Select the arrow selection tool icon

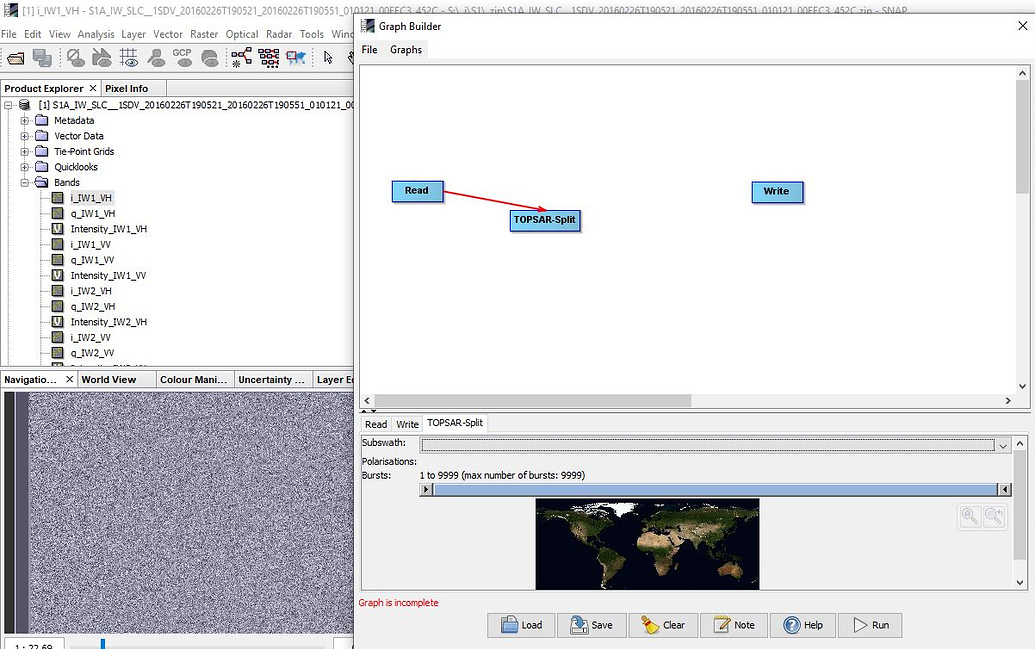click(x=328, y=58)
